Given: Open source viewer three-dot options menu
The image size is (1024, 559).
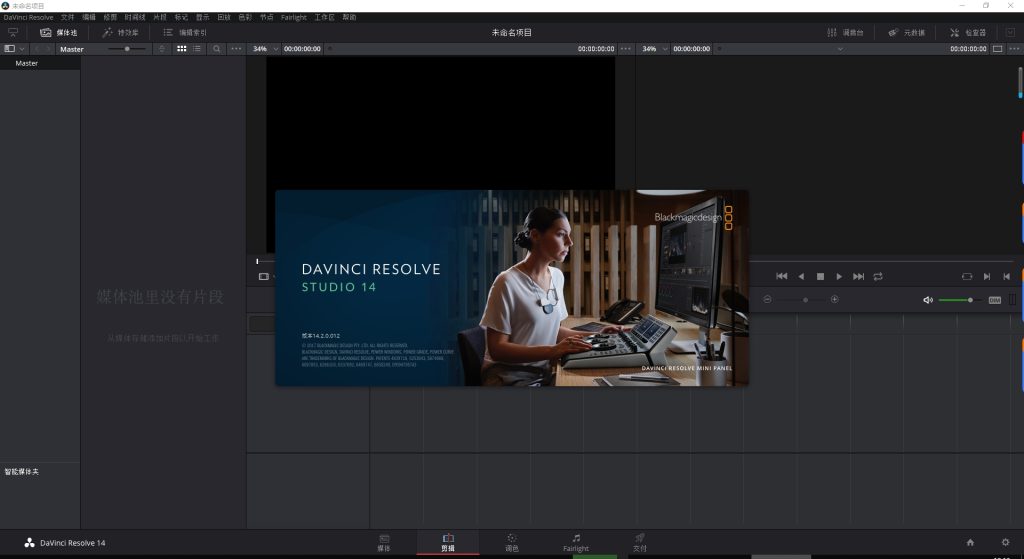Looking at the screenshot, I should click(x=626, y=49).
